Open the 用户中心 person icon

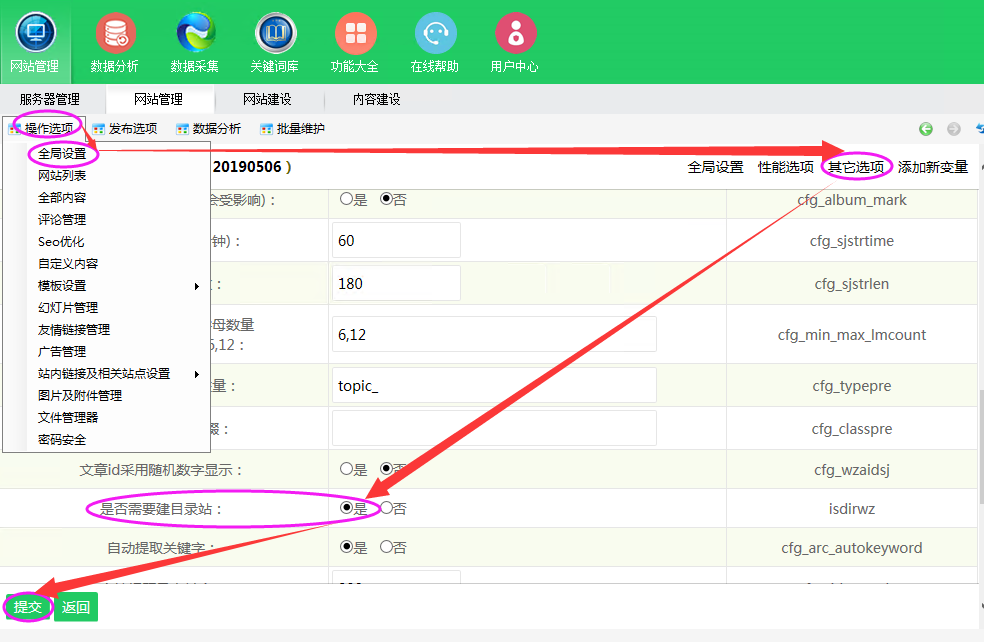click(516, 33)
